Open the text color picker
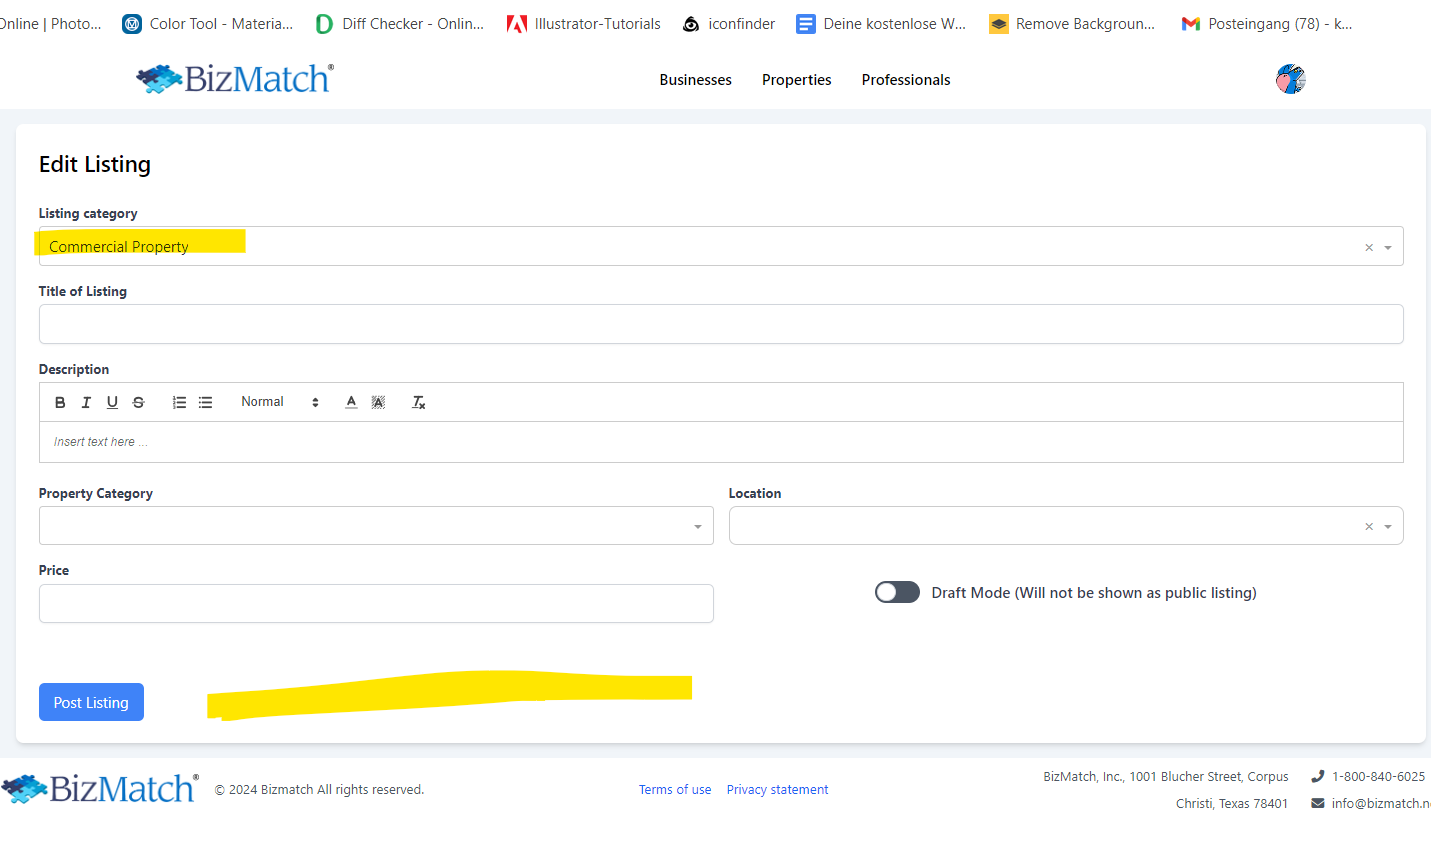1431x847 pixels. 351,402
